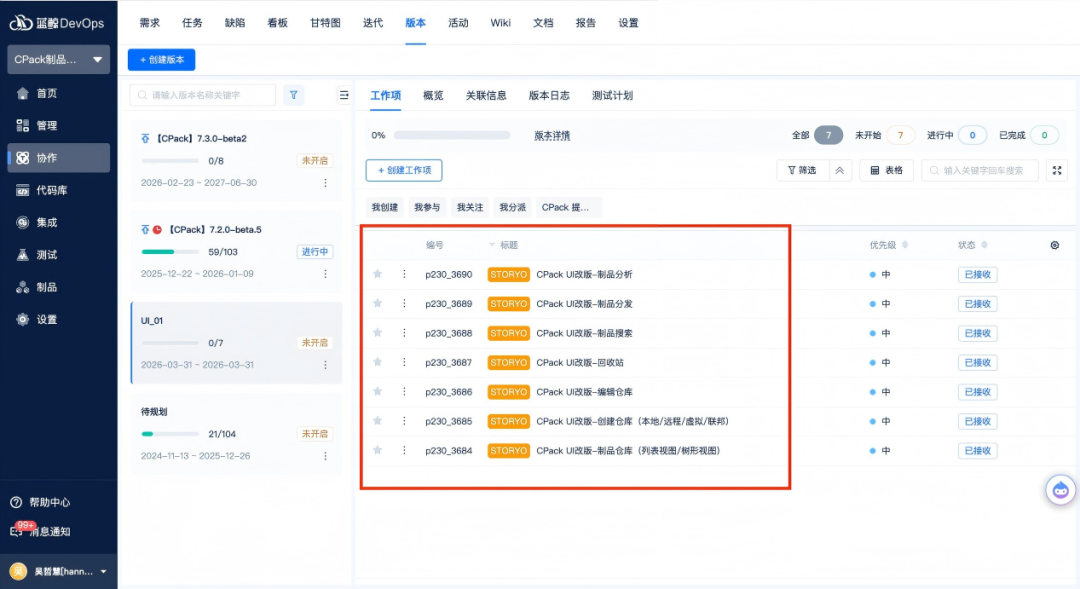Star work item p230_3687

coord(377,362)
